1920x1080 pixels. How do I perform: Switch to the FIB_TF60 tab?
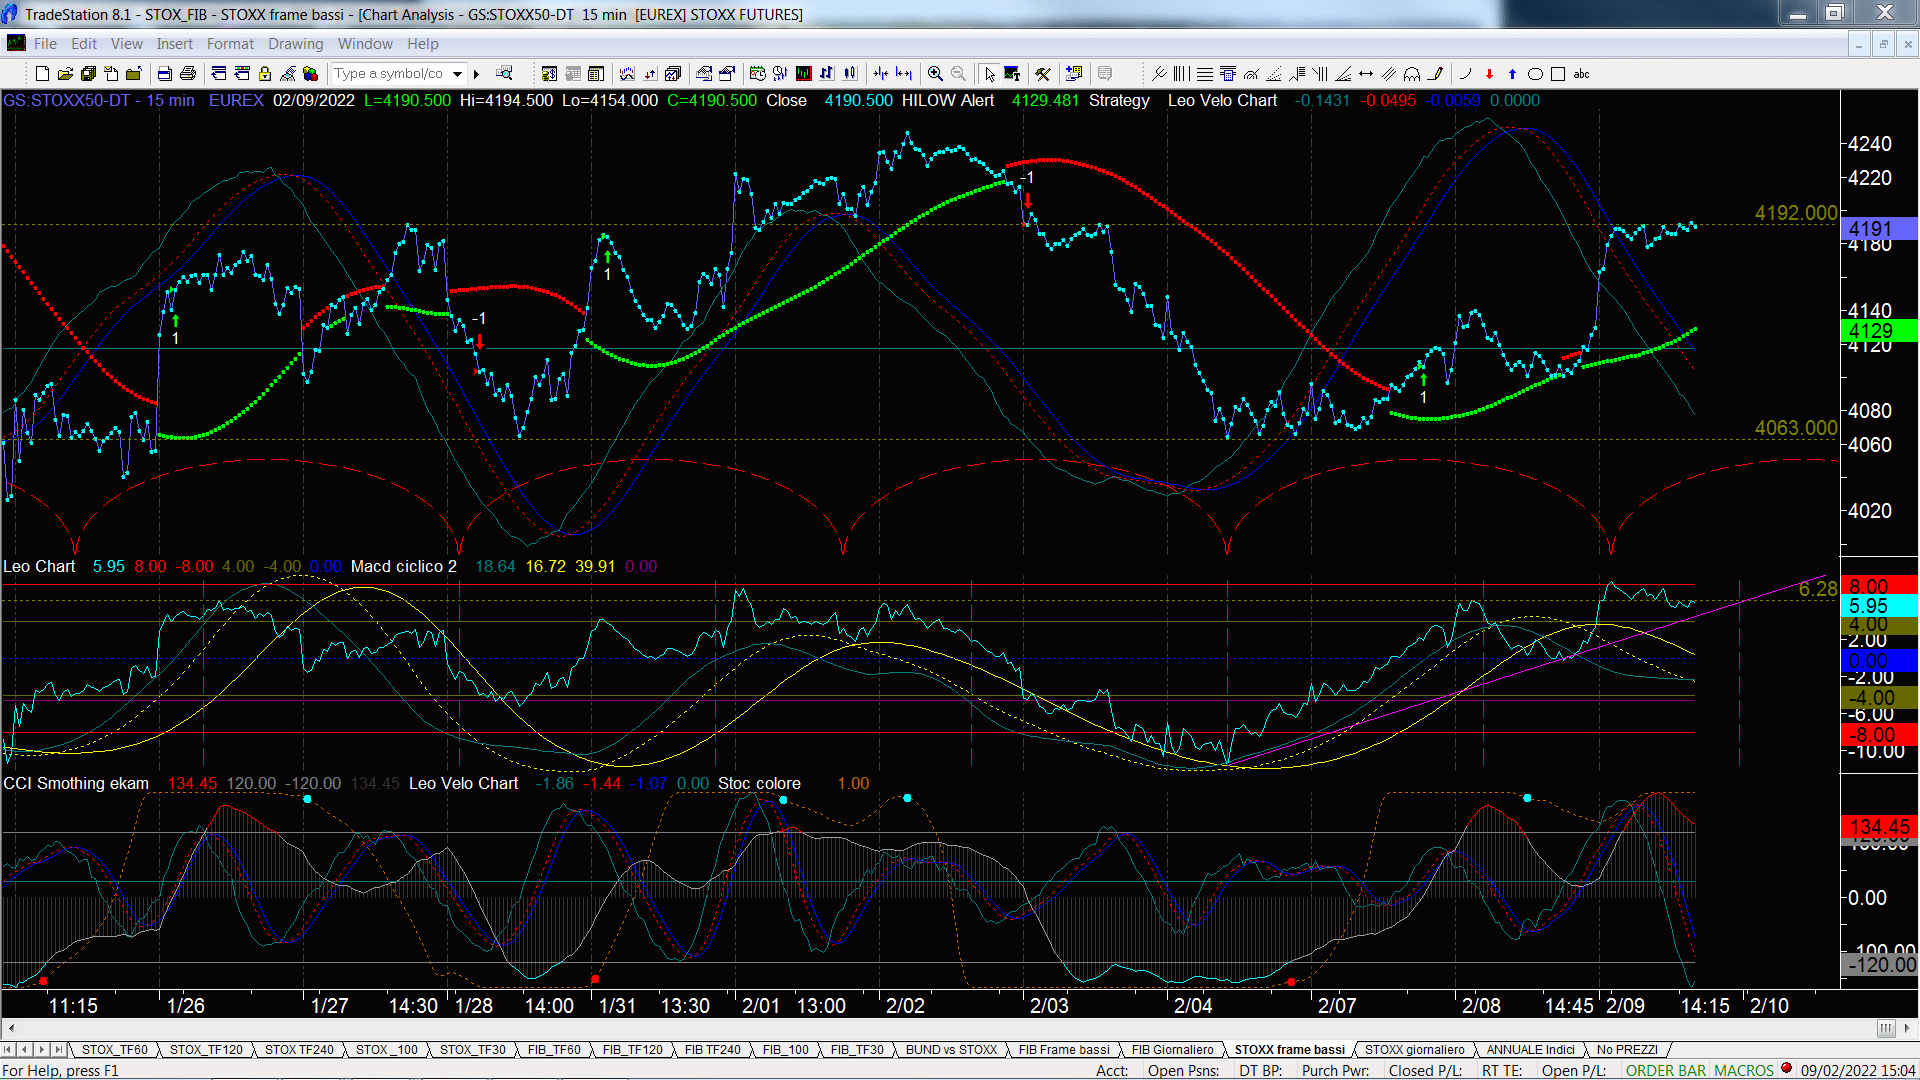(554, 1049)
